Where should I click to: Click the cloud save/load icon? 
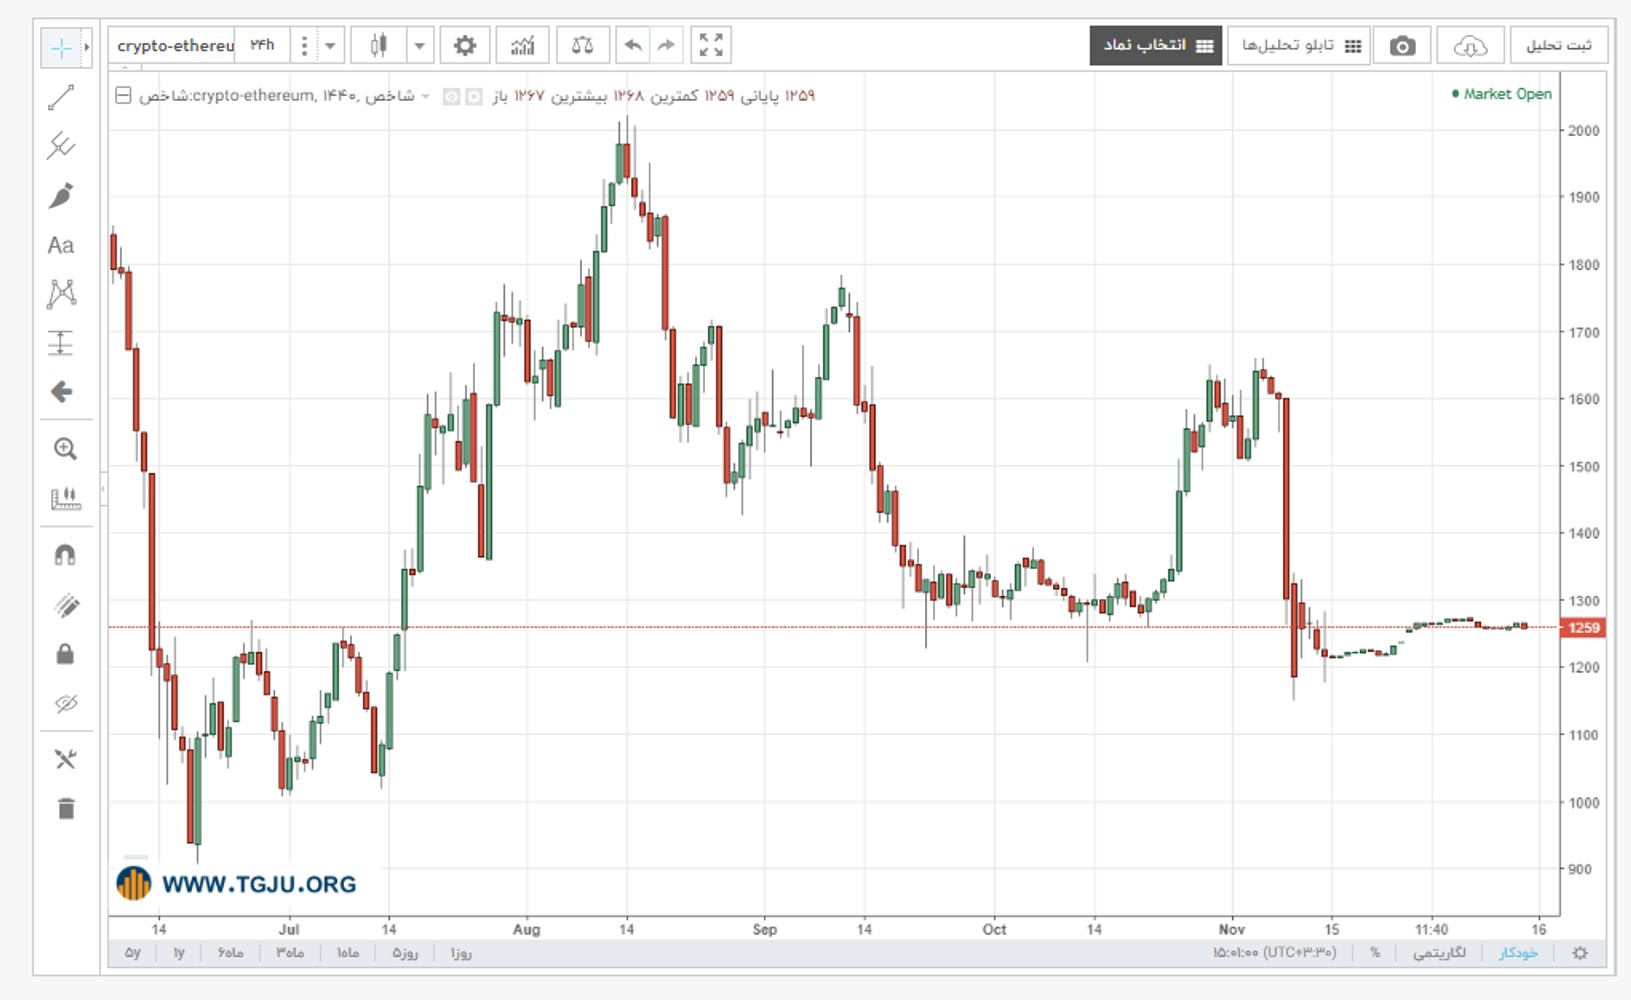pyautogui.click(x=1470, y=46)
